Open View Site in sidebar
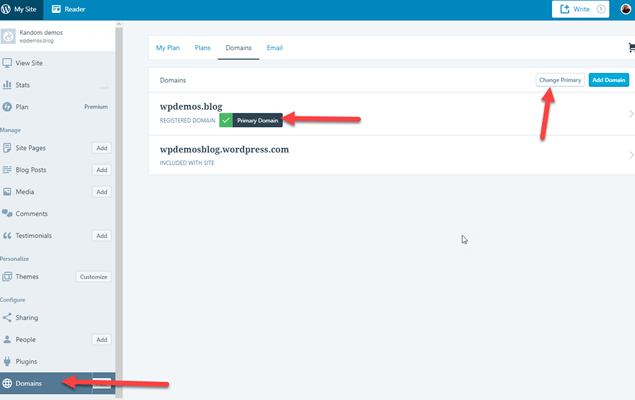This screenshot has height=400, width=635. [58, 63]
